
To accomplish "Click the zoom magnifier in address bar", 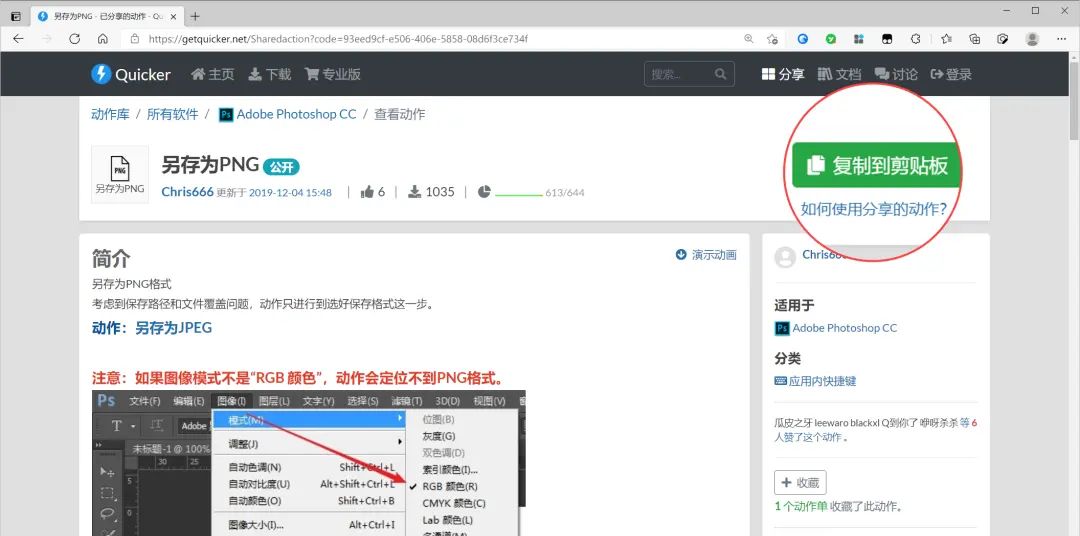I will pos(749,39).
